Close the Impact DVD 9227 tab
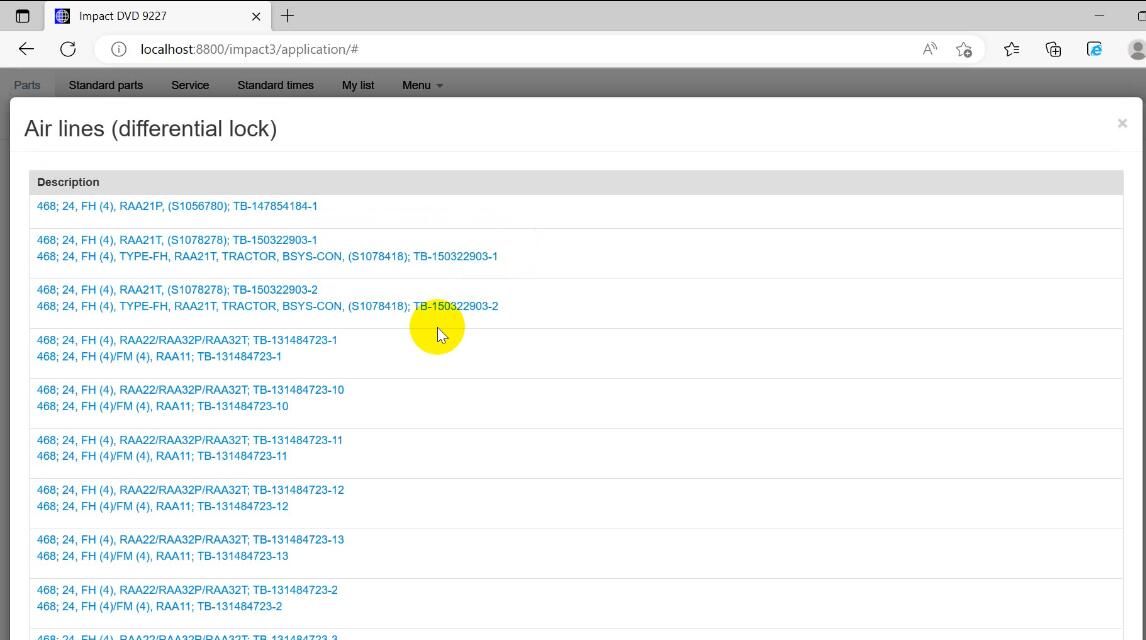This screenshot has width=1146, height=640. tap(256, 16)
